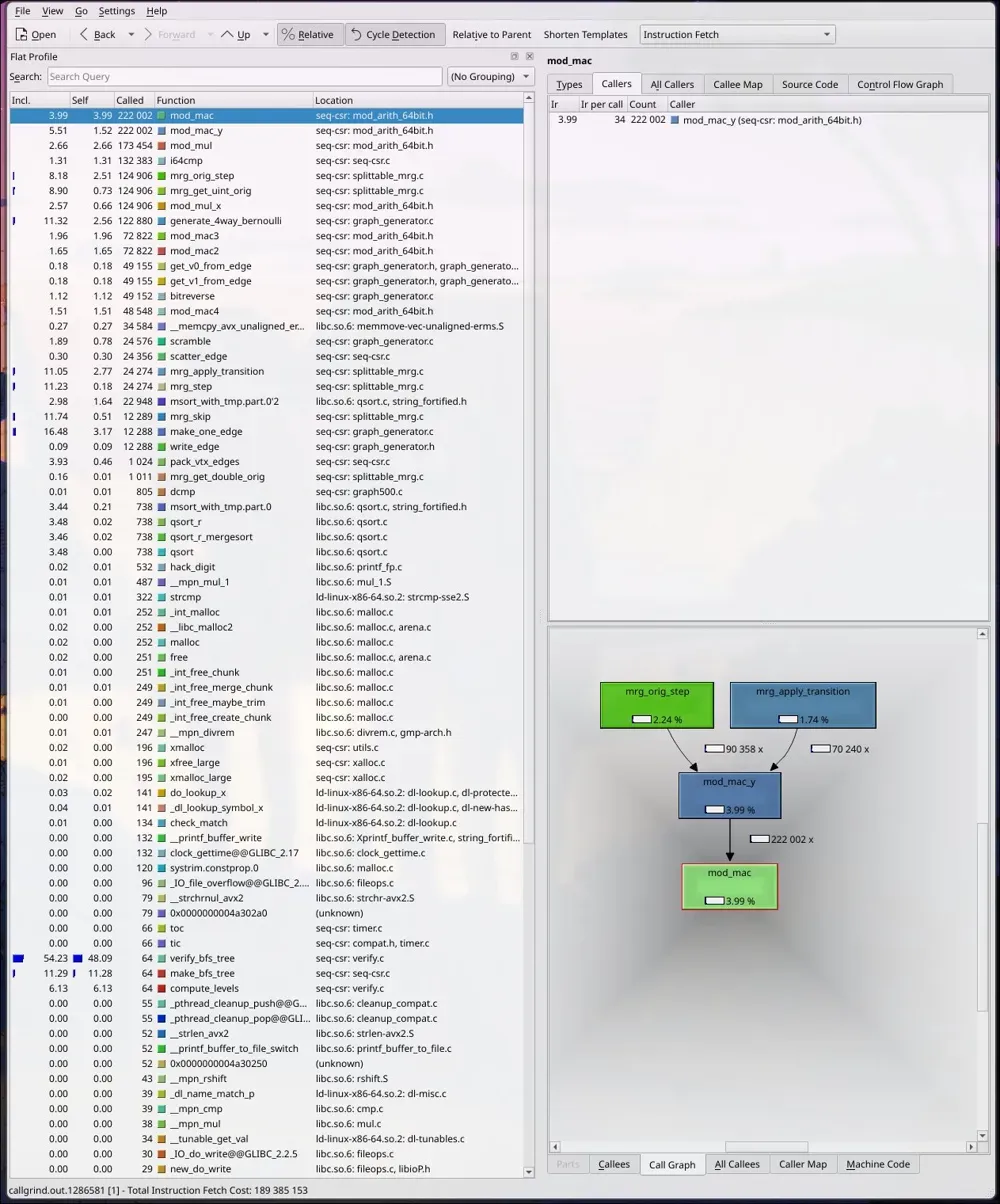This screenshot has height=1204, width=1000.
Task: Click the Cycle Detection loop icon
Action: (355, 34)
